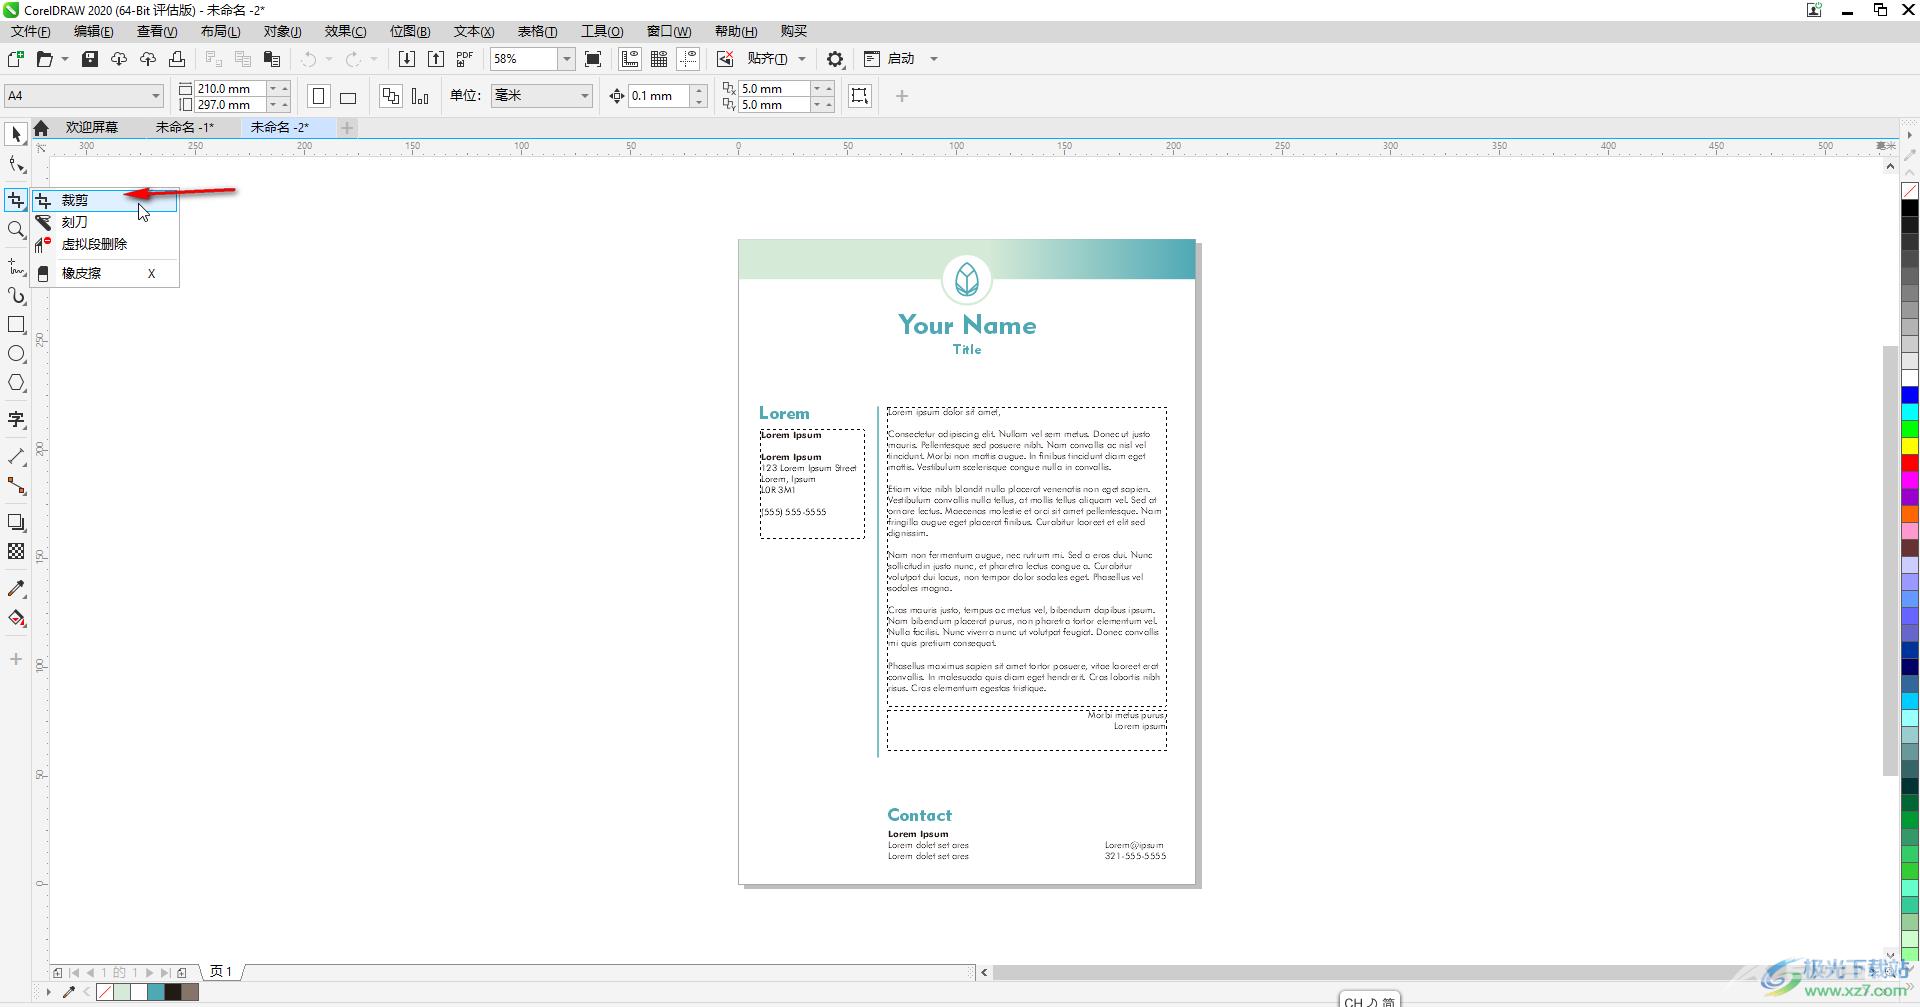Switch to the 欢迎屏幕 tab

[x=92, y=128]
